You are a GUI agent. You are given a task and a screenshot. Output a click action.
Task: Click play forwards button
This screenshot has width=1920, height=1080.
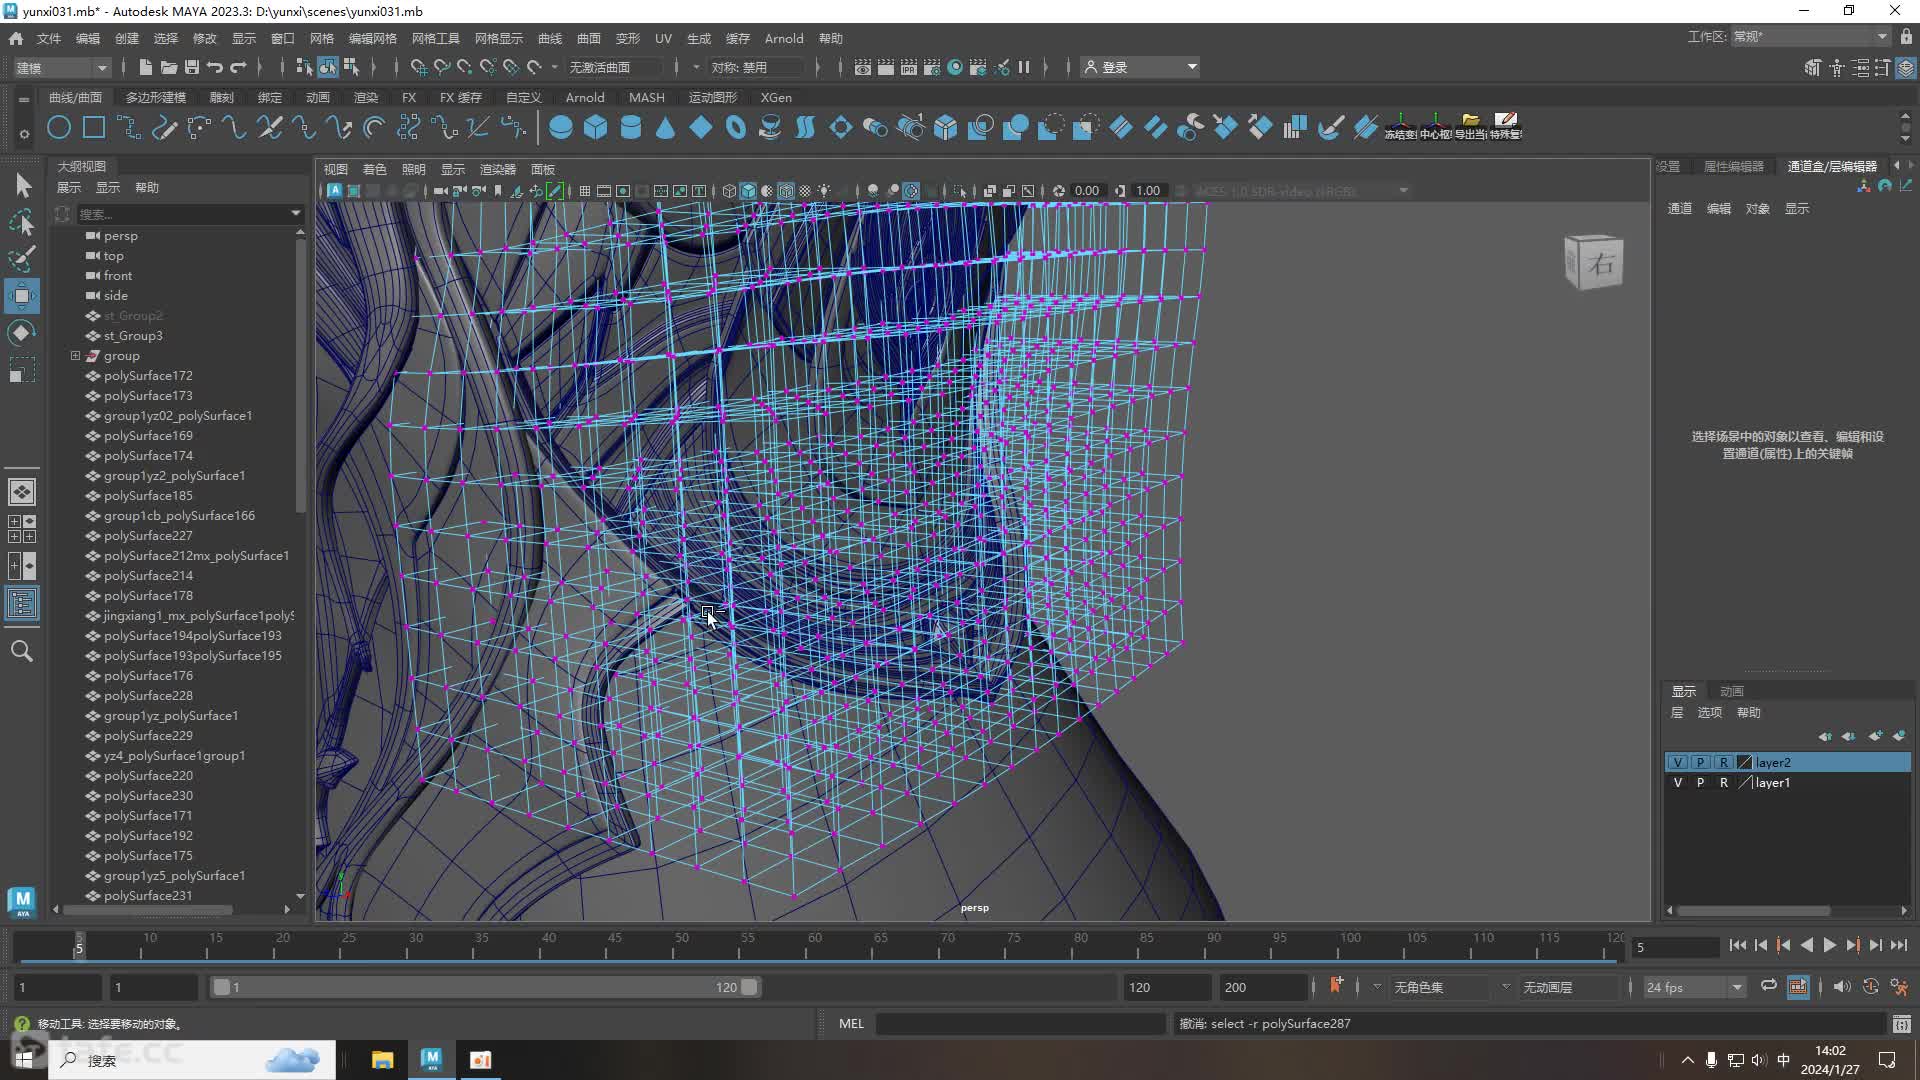point(1829,945)
